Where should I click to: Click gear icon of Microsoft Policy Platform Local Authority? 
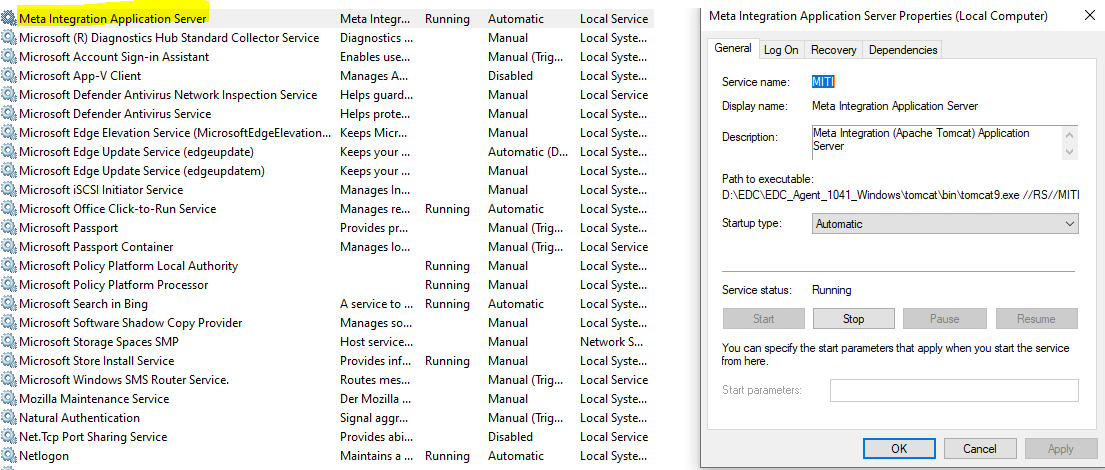pos(8,266)
